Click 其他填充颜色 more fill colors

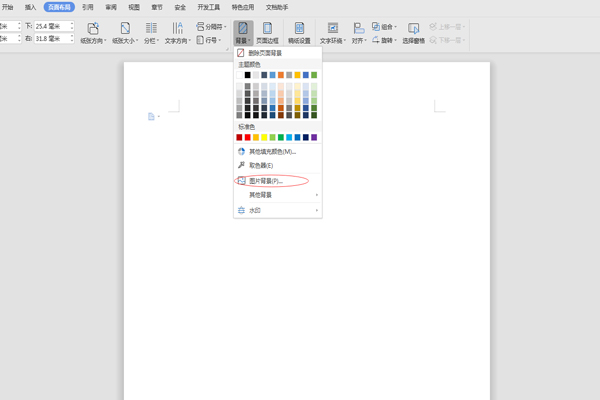(272, 152)
